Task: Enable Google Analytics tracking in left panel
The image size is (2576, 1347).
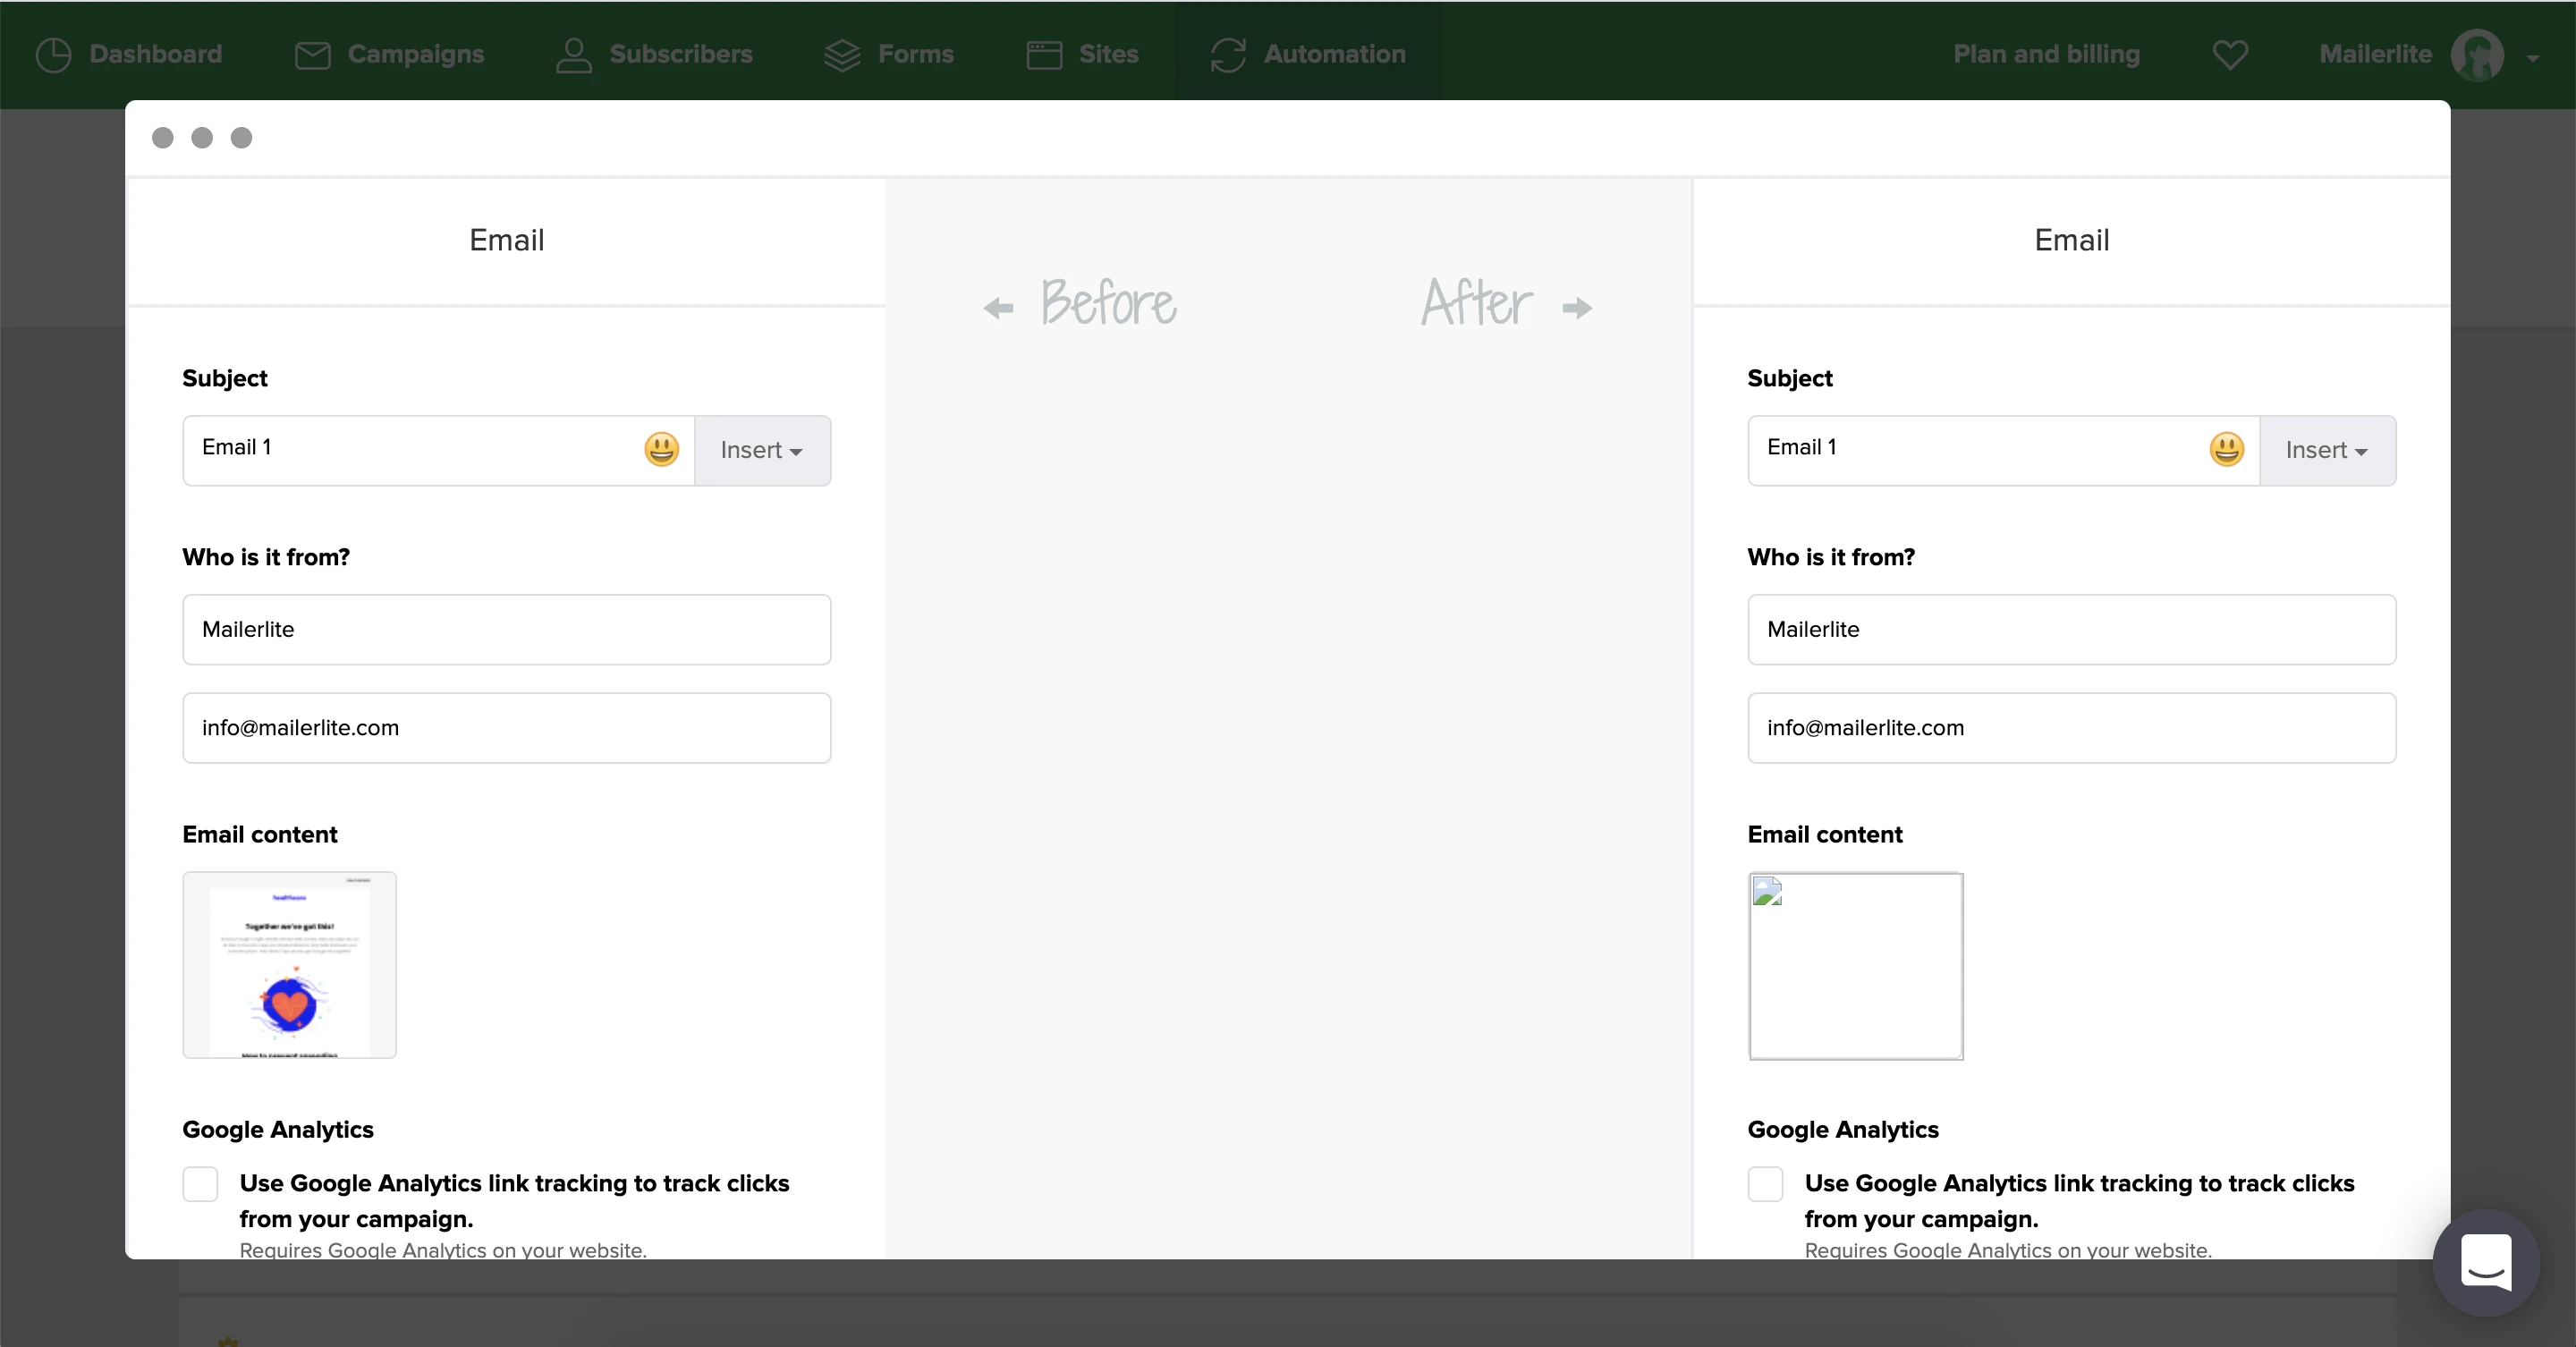Action: click(200, 1184)
